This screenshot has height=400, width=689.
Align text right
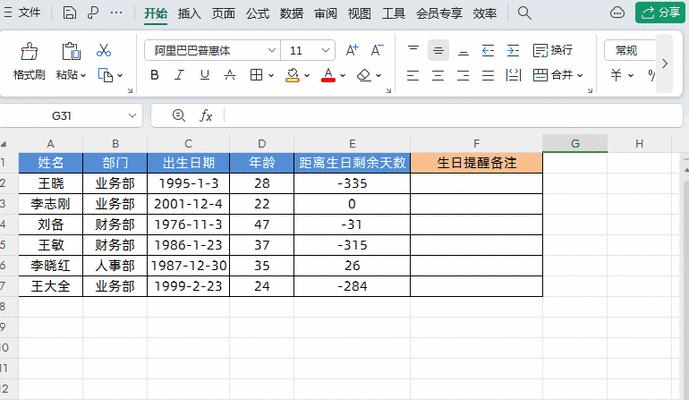point(463,75)
